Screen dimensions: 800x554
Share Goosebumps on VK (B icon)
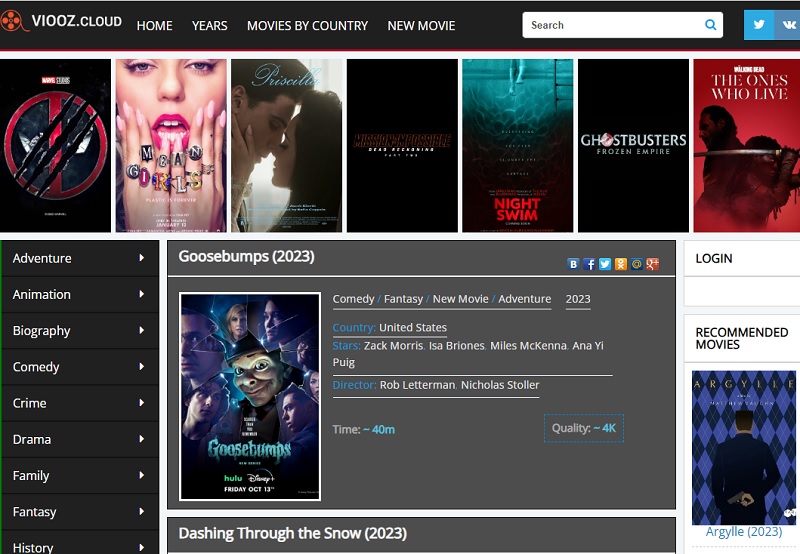coord(573,264)
